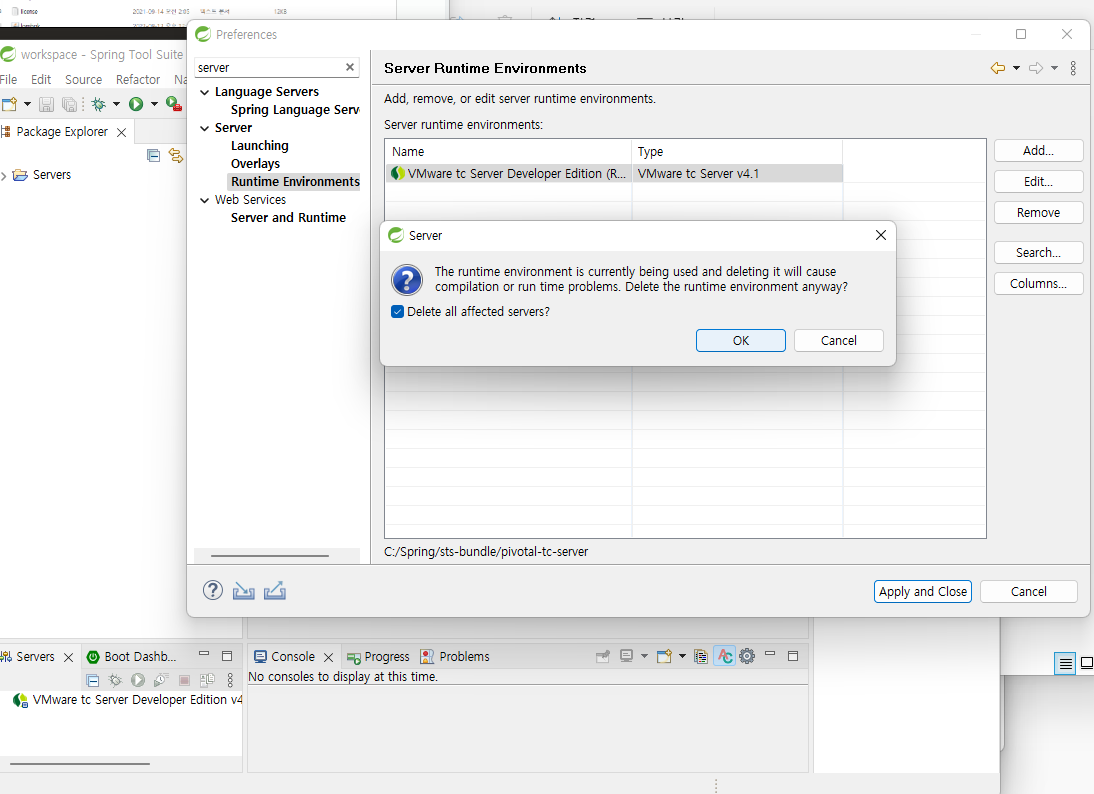The width and height of the screenshot is (1094, 794).
Task: Open the New wizard dropdown arrow
Action: (27, 105)
